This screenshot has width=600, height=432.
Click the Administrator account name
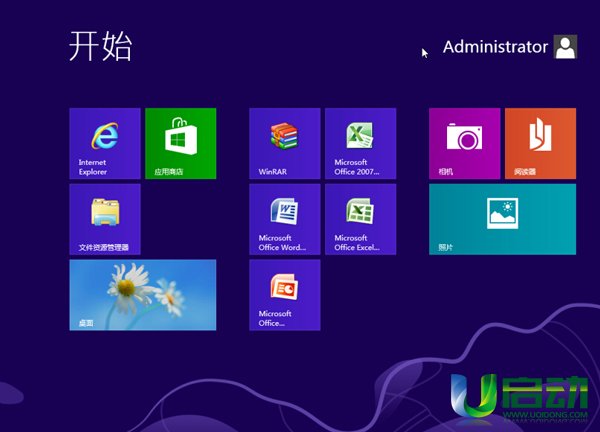click(x=495, y=47)
